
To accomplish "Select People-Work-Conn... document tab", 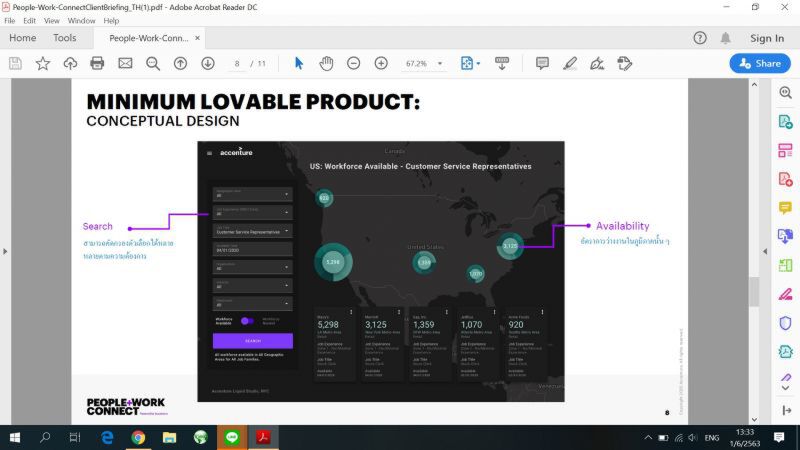I will (148, 38).
